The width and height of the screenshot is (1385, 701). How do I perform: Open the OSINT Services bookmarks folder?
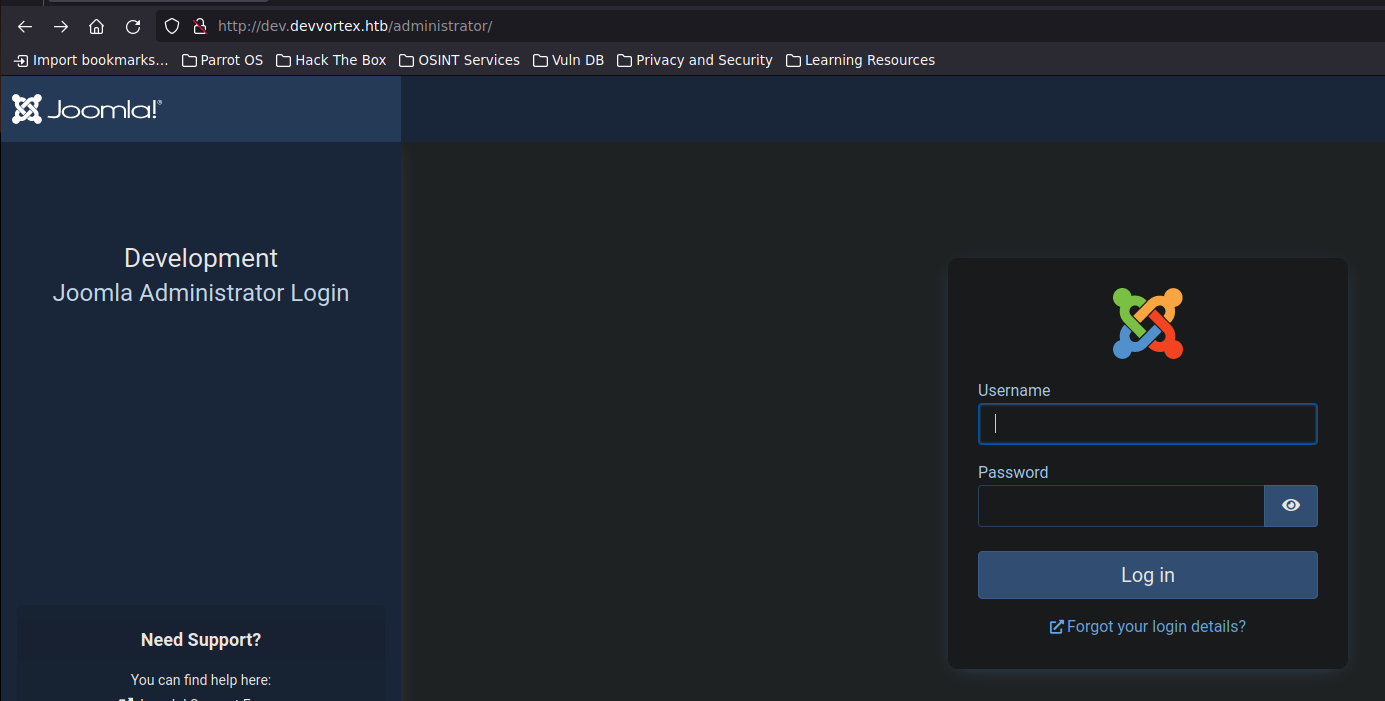coord(459,60)
